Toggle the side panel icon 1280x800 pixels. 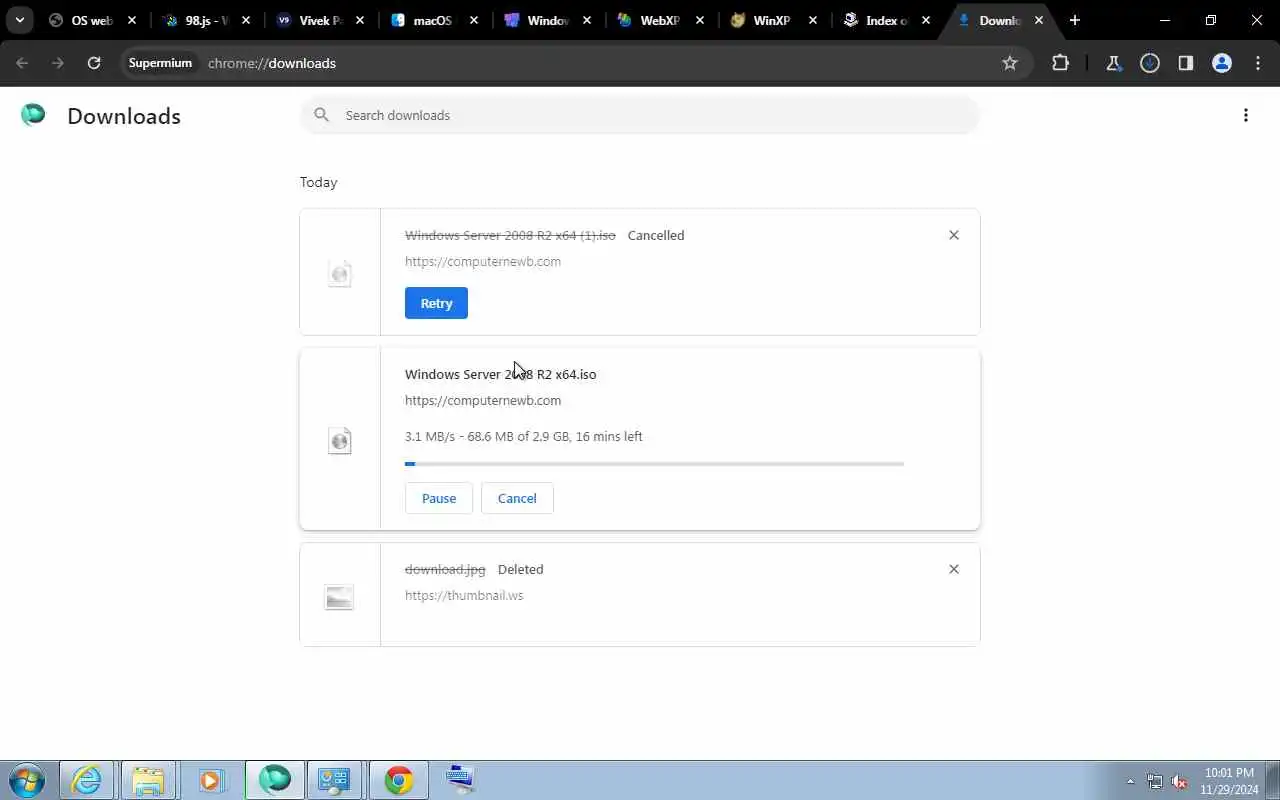tap(1186, 63)
